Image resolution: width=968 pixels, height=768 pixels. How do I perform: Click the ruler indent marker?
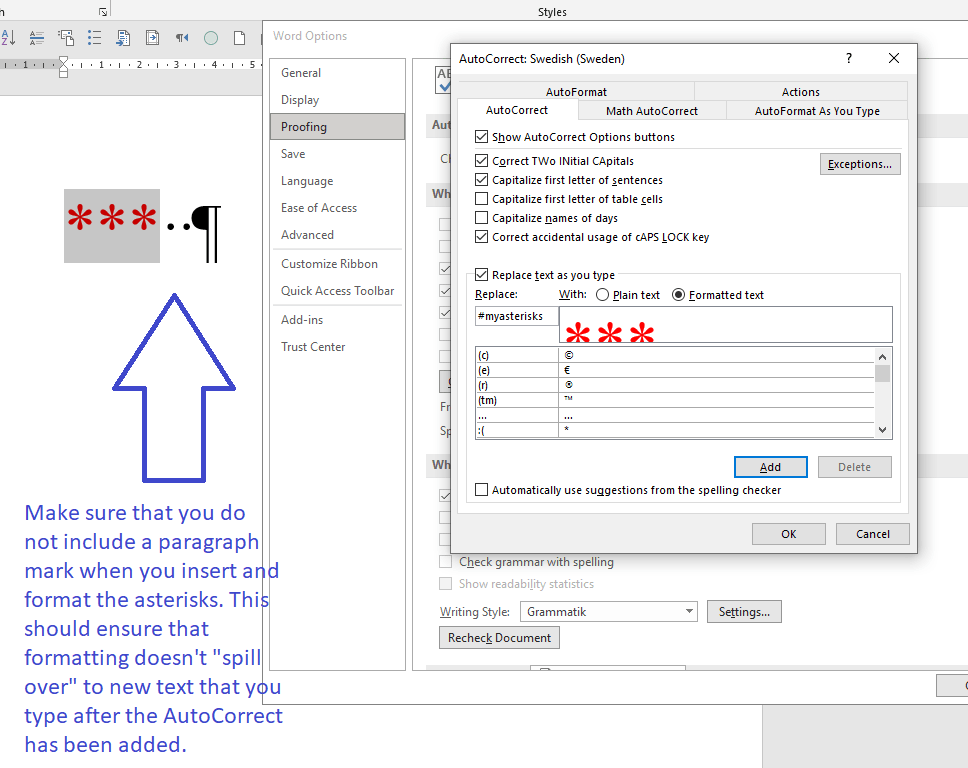pyautogui.click(x=63, y=67)
